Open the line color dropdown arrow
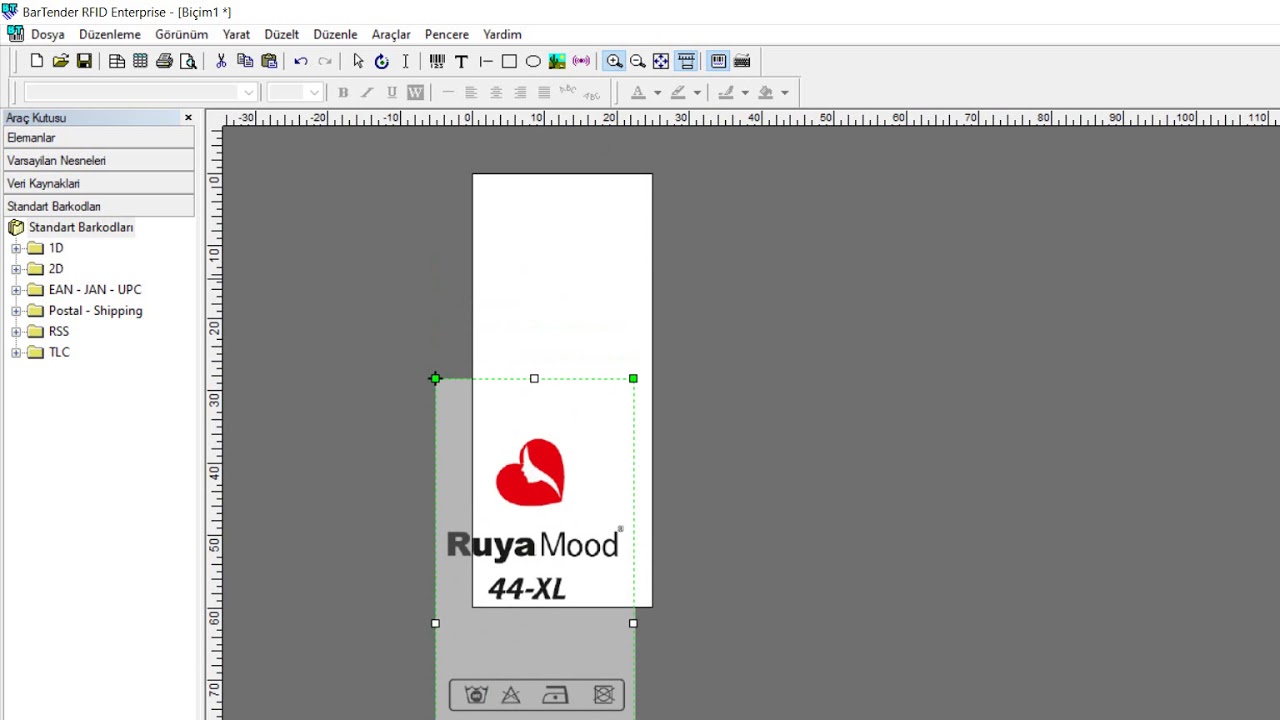Viewport: 1280px width, 720px height. point(745,92)
